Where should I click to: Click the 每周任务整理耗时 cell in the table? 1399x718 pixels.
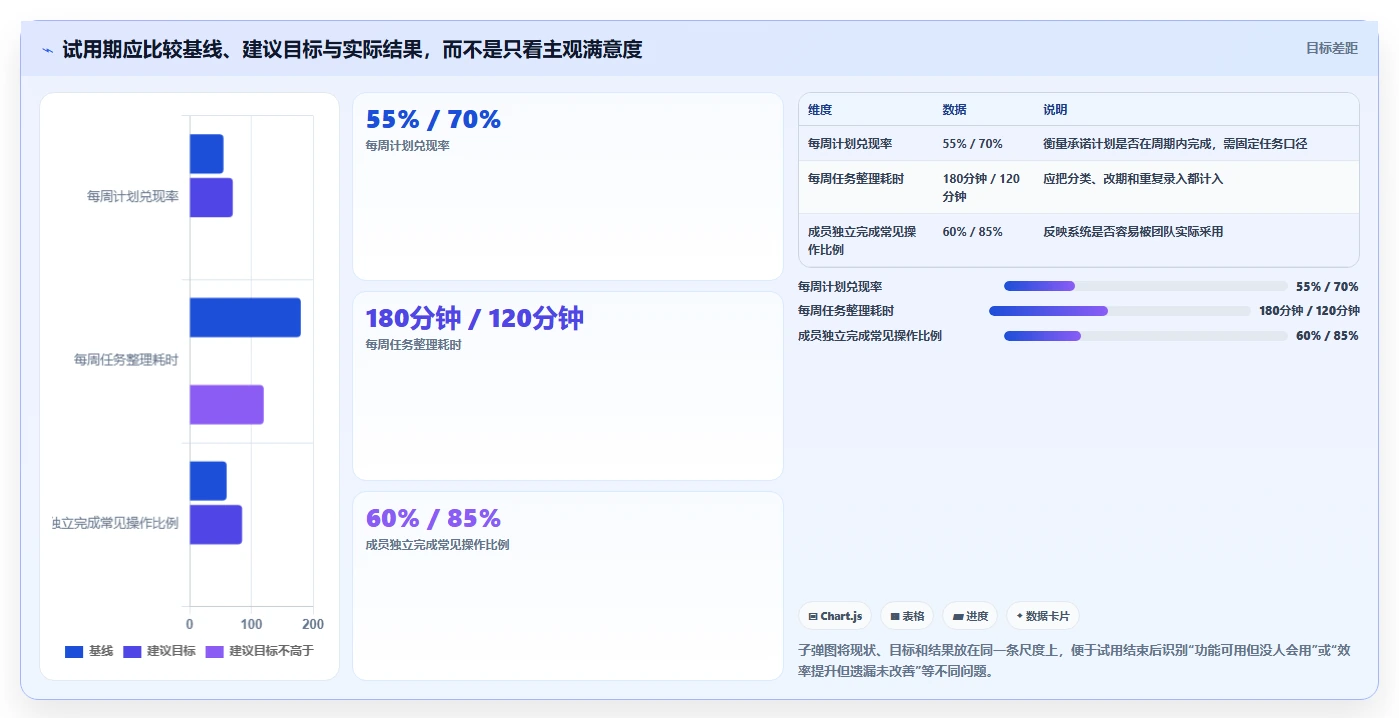(856, 179)
